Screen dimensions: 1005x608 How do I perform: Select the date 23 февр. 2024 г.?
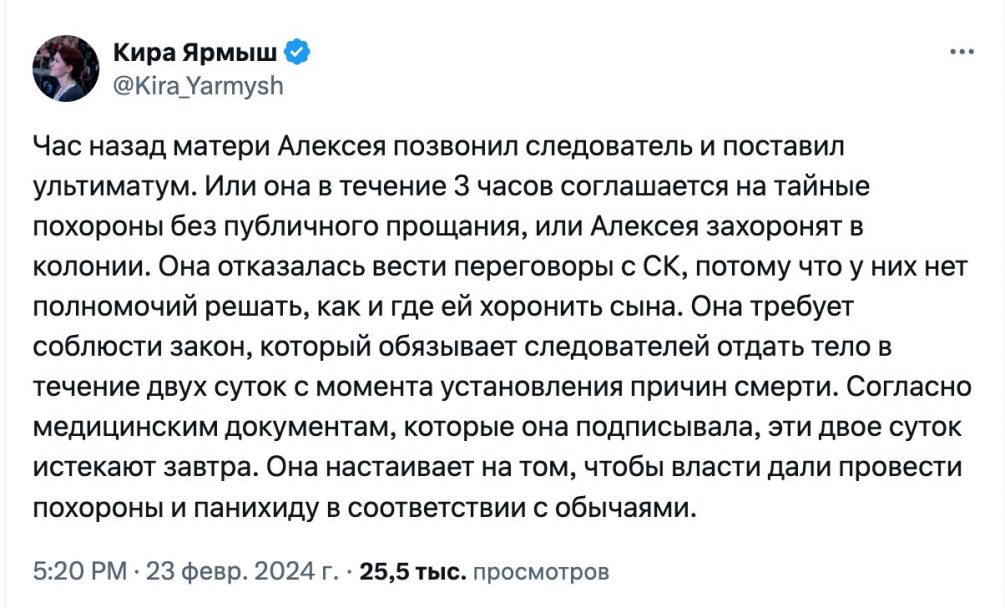pyautogui.click(x=240, y=573)
